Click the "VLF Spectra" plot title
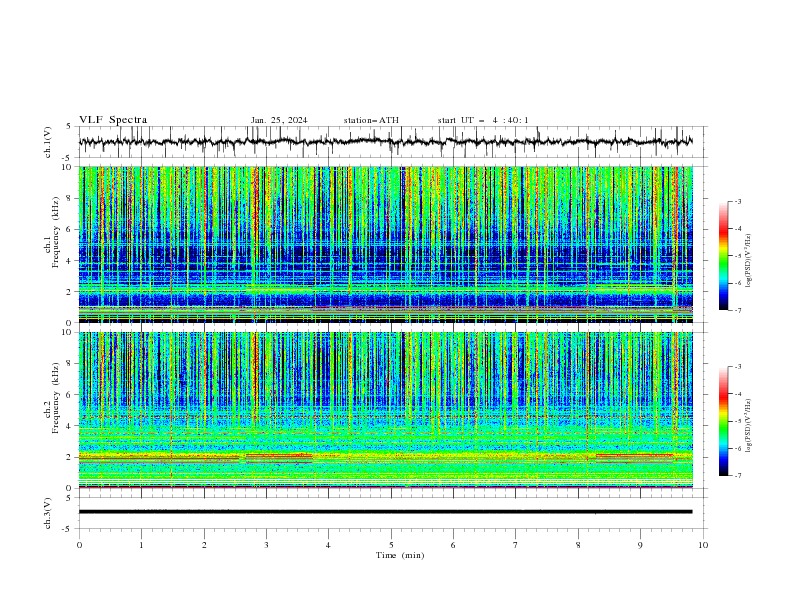Image resolution: width=792 pixels, height=612 pixels. 113,120
